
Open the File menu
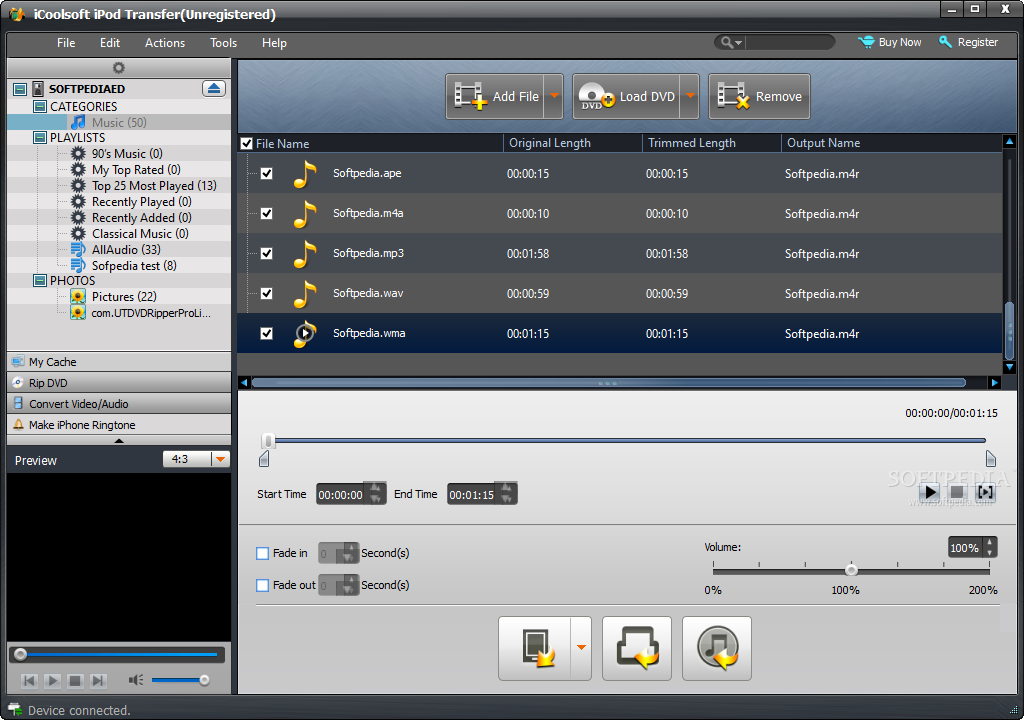(x=66, y=43)
